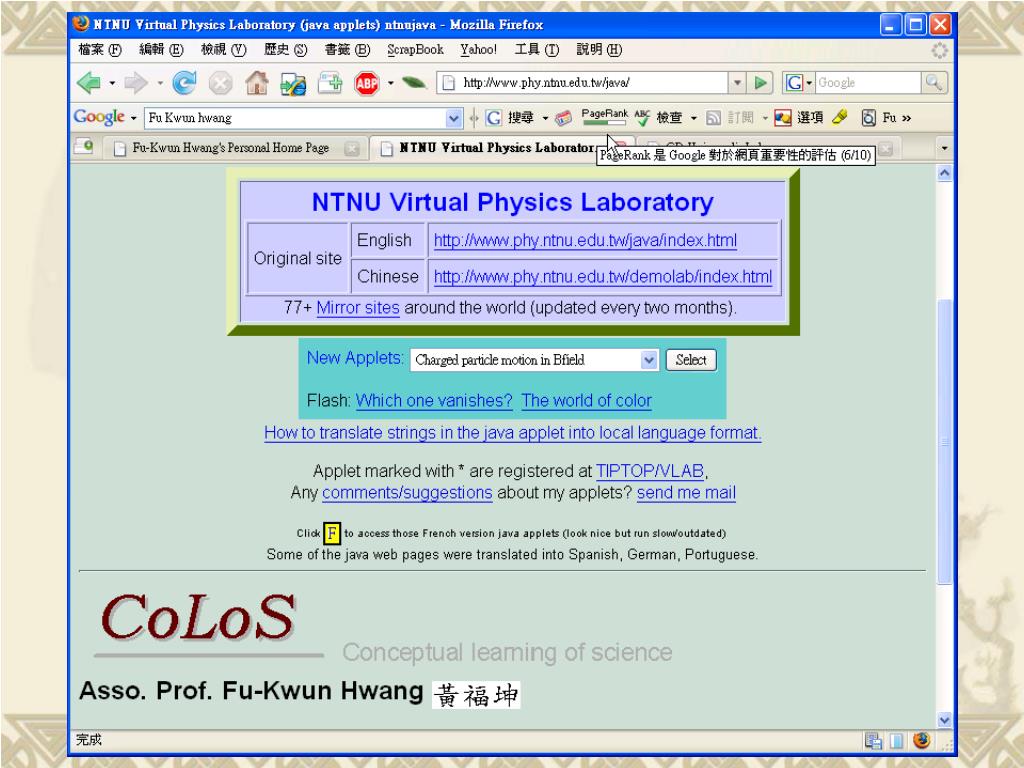Expand the address bar URL history dropdown
This screenshot has height=768, width=1024.
(x=737, y=82)
